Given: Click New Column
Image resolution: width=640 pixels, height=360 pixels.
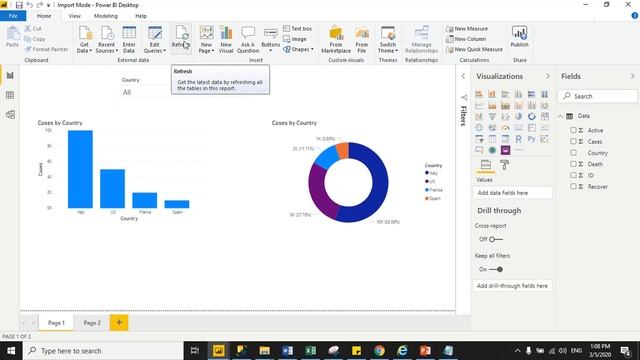Looking at the screenshot, I should [466, 39].
